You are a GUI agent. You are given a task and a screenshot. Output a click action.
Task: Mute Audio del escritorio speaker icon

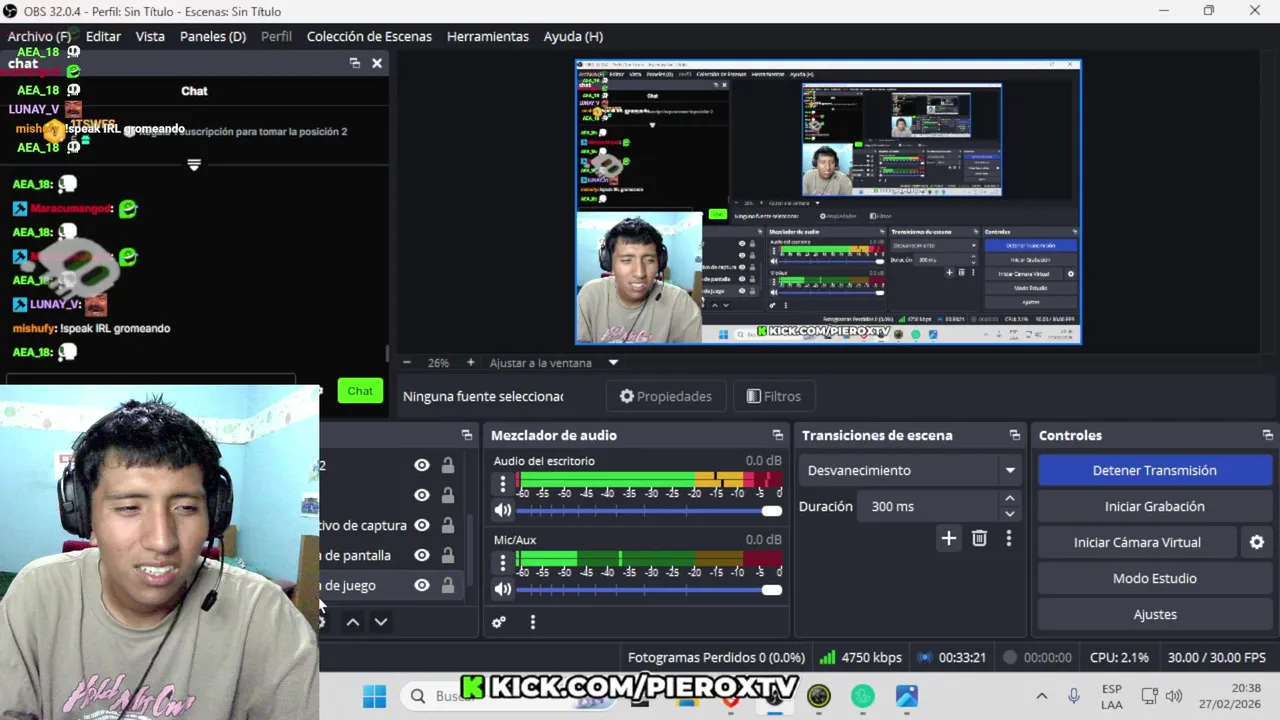click(503, 510)
